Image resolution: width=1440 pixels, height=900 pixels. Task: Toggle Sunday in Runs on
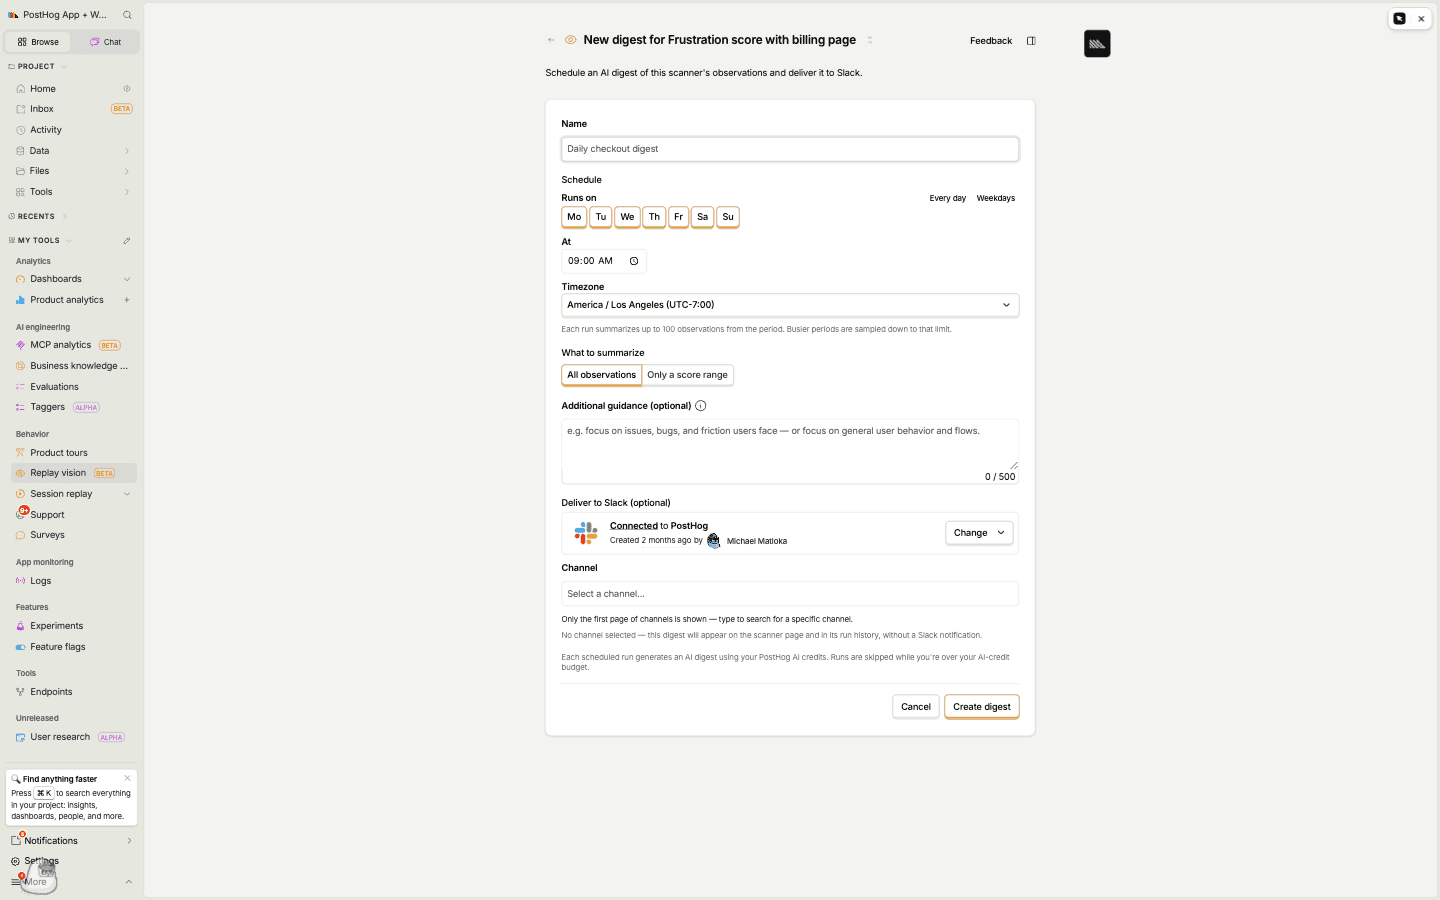click(728, 217)
